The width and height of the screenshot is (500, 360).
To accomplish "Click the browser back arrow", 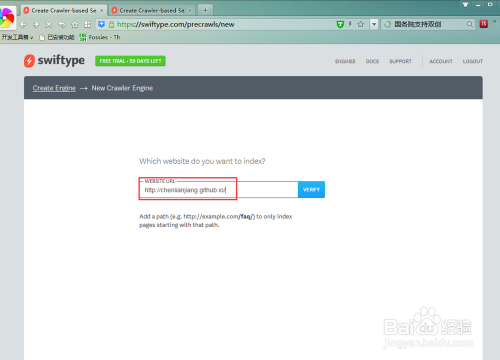I will click(23, 24).
